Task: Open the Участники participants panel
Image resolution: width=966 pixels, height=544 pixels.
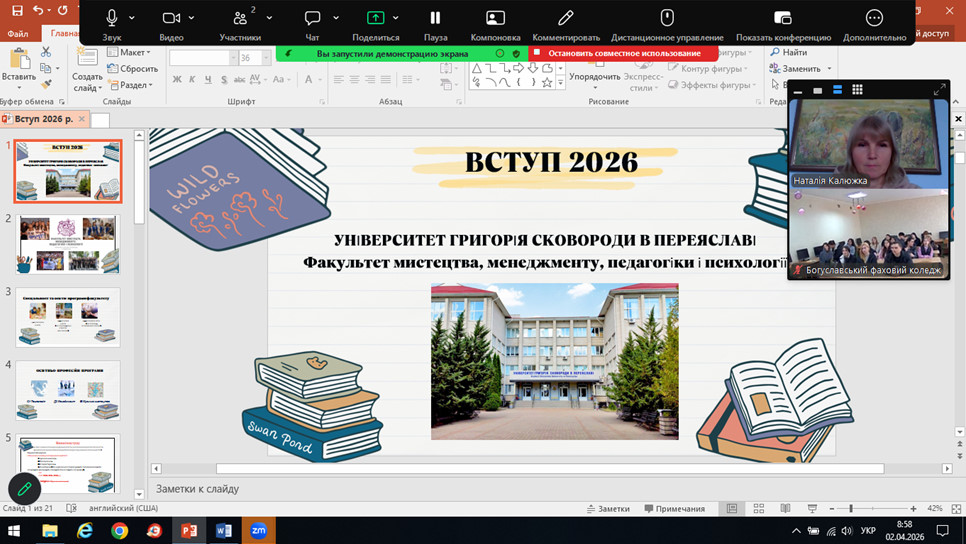Action: coord(240,18)
